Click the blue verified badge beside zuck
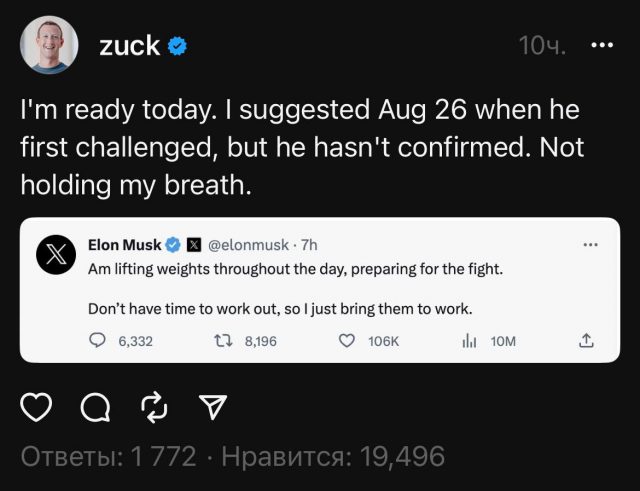640x491 pixels. click(178, 46)
